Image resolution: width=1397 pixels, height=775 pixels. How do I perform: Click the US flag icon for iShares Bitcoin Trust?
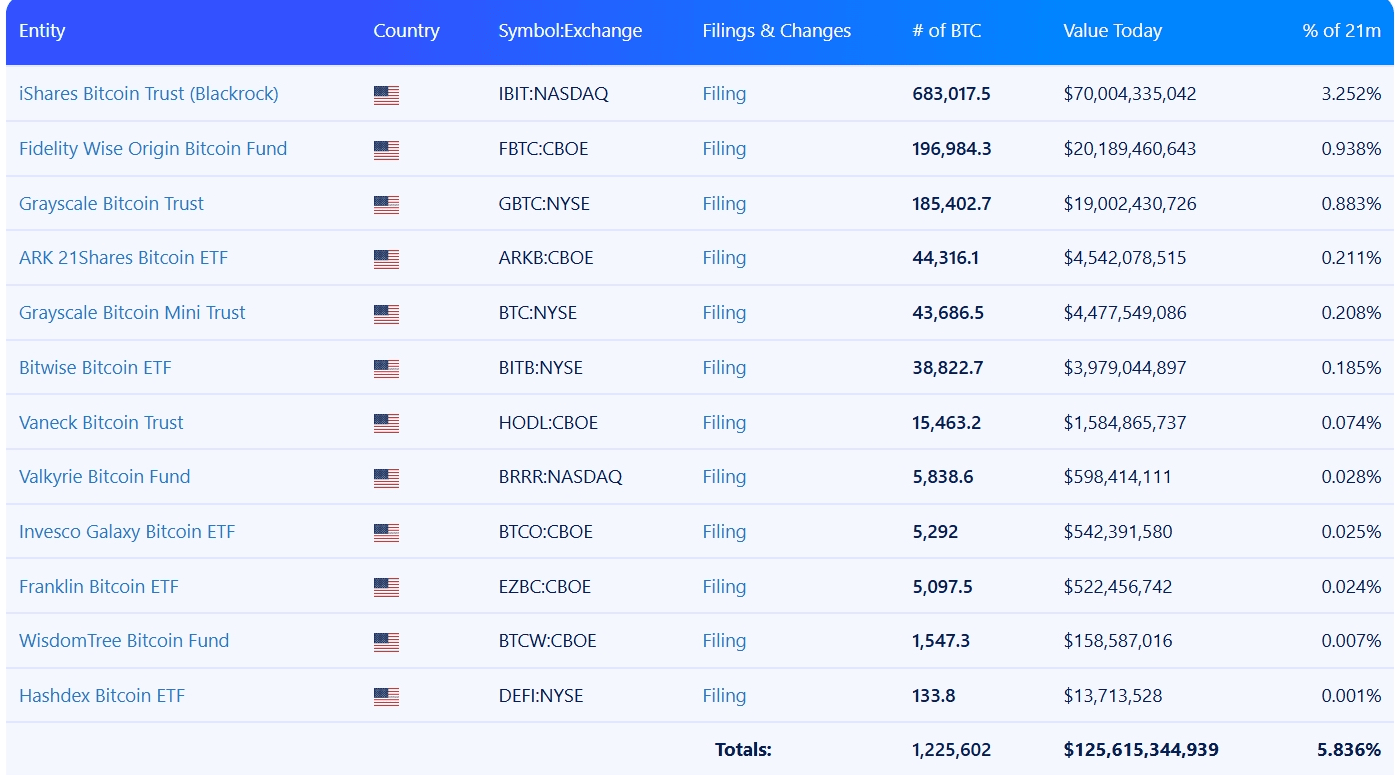click(x=386, y=95)
